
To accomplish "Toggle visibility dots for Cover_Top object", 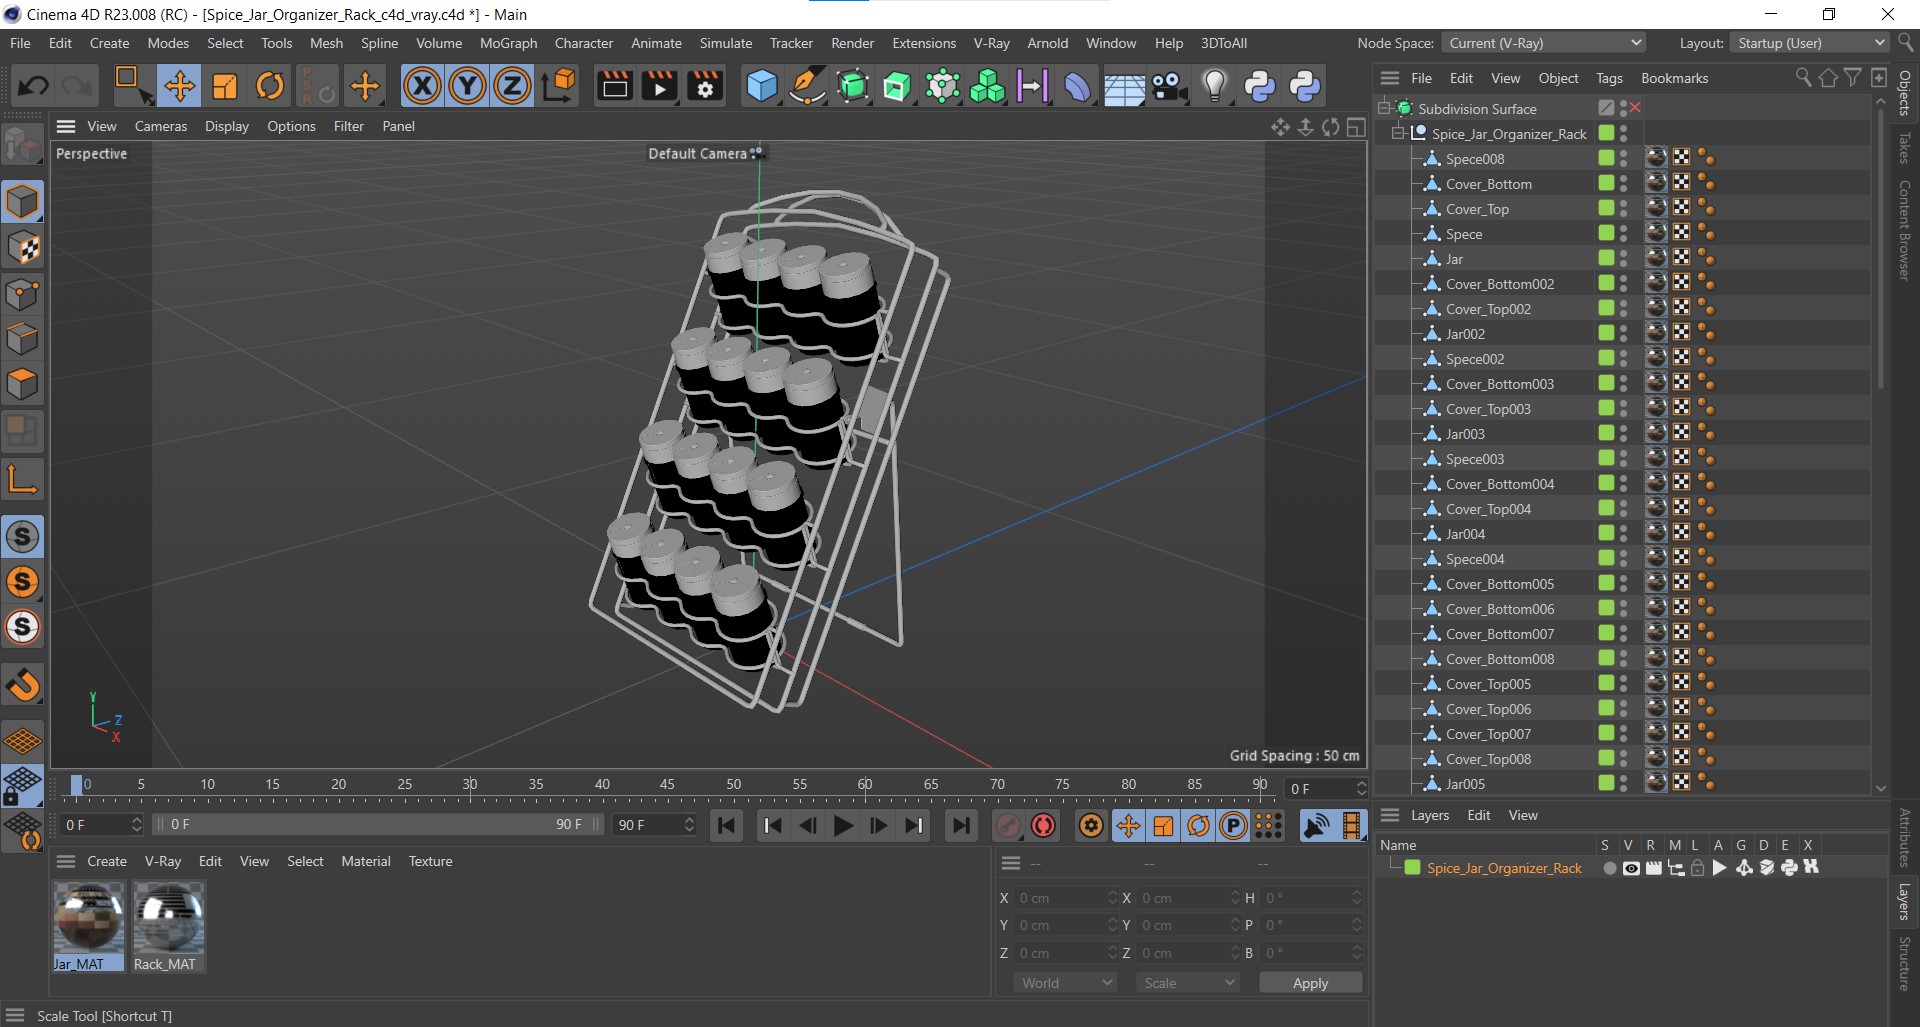I will click(x=1624, y=209).
